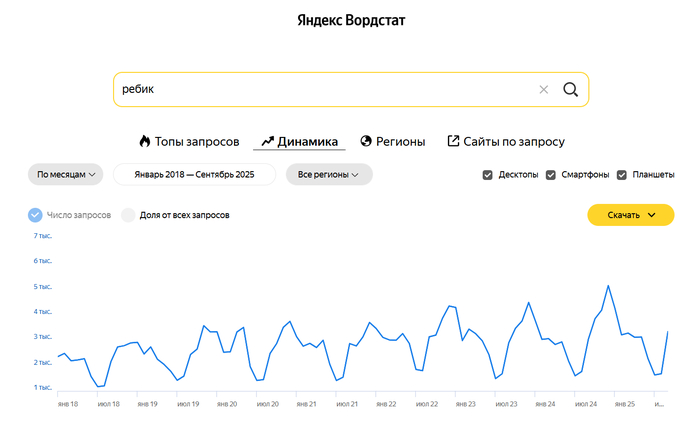This screenshot has height=423, width=700.
Task: Expand the Все регионы dropdown
Action: (329, 174)
